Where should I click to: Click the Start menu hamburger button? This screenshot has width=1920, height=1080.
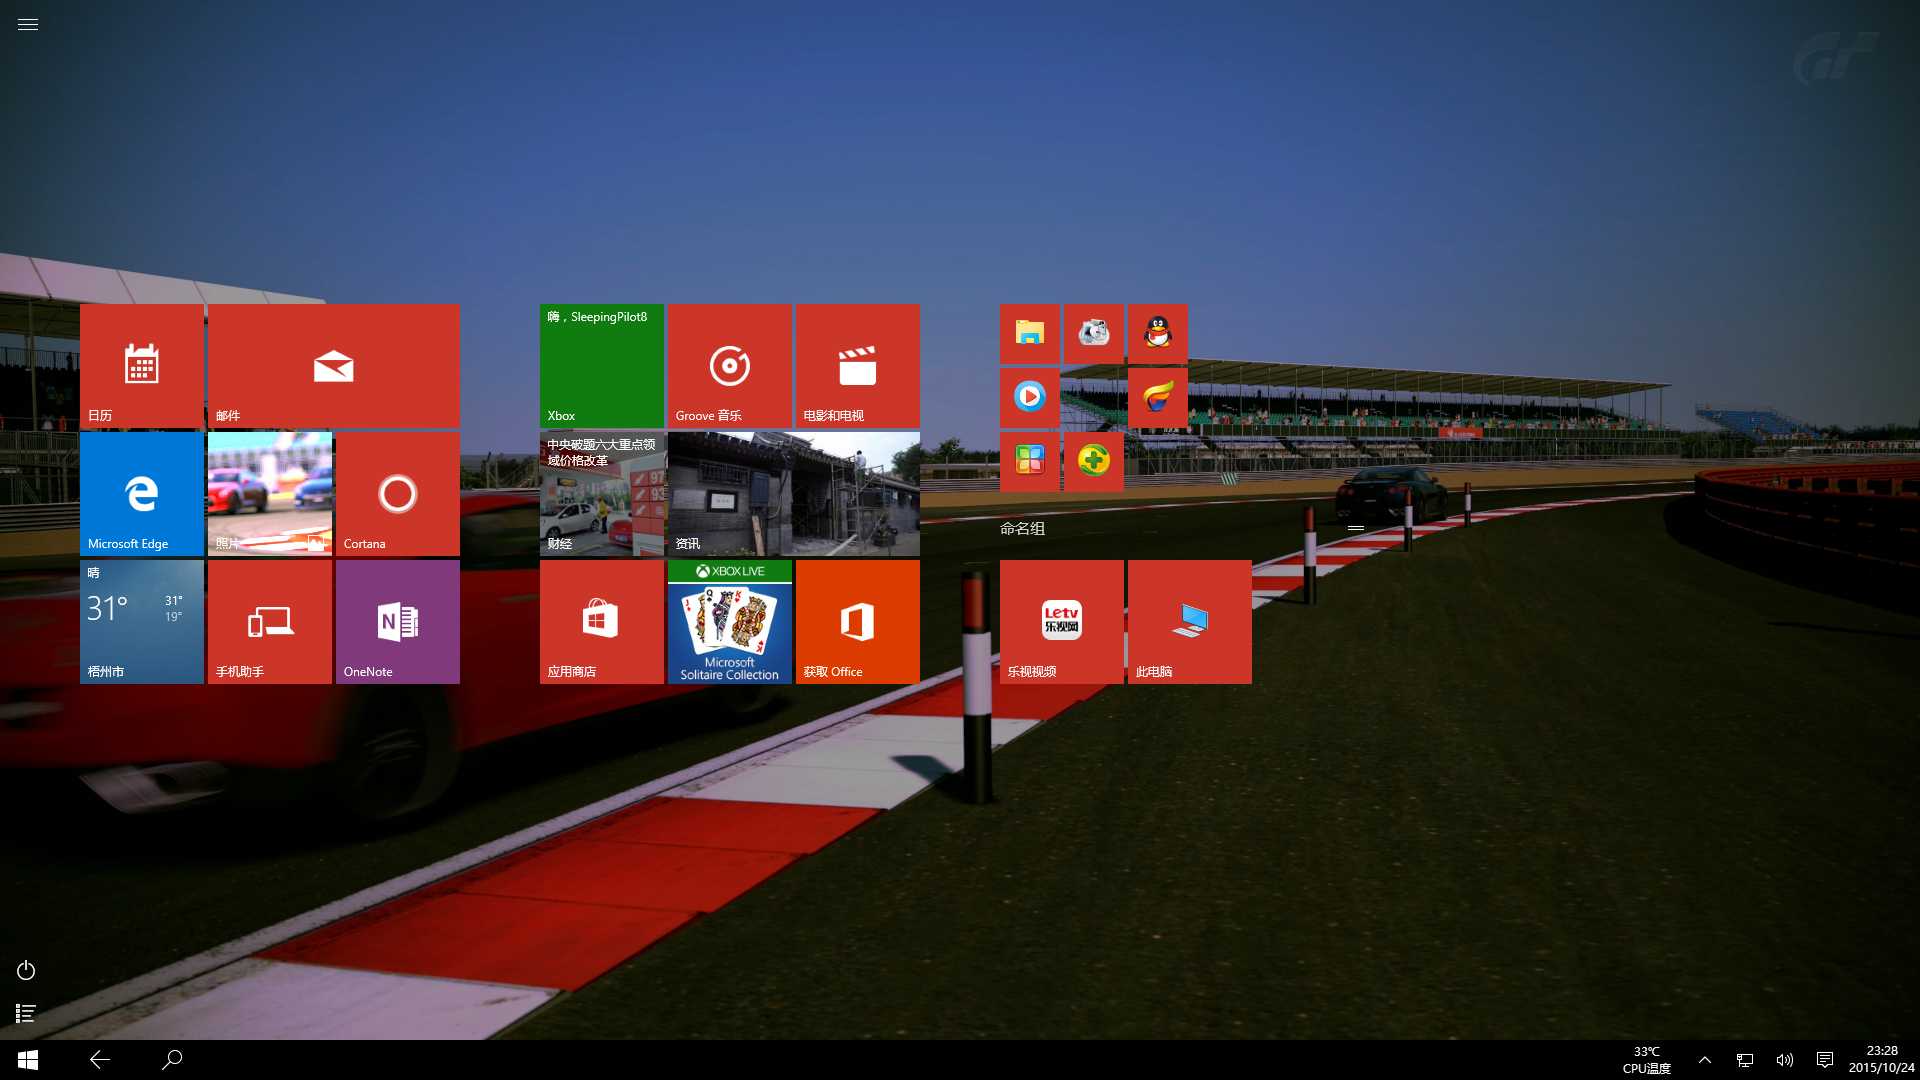(25, 25)
